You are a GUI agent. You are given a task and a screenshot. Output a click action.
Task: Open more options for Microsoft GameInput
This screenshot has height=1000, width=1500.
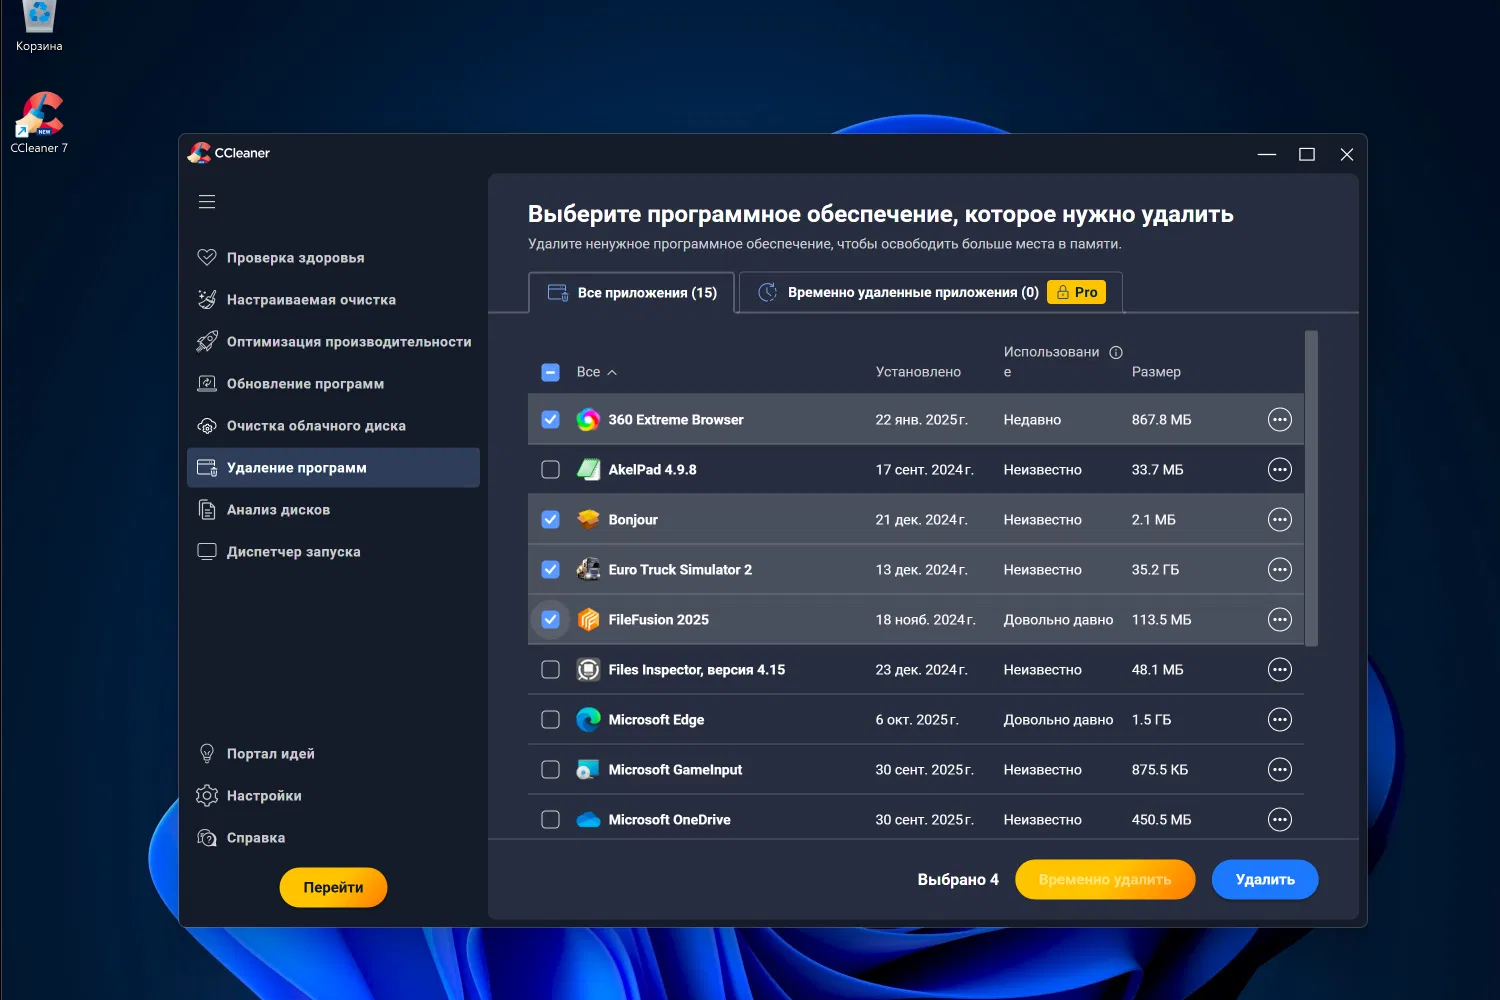tap(1280, 770)
